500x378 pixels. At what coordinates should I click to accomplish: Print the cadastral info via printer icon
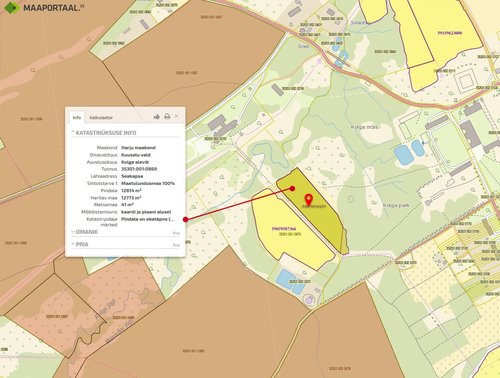tap(167, 117)
